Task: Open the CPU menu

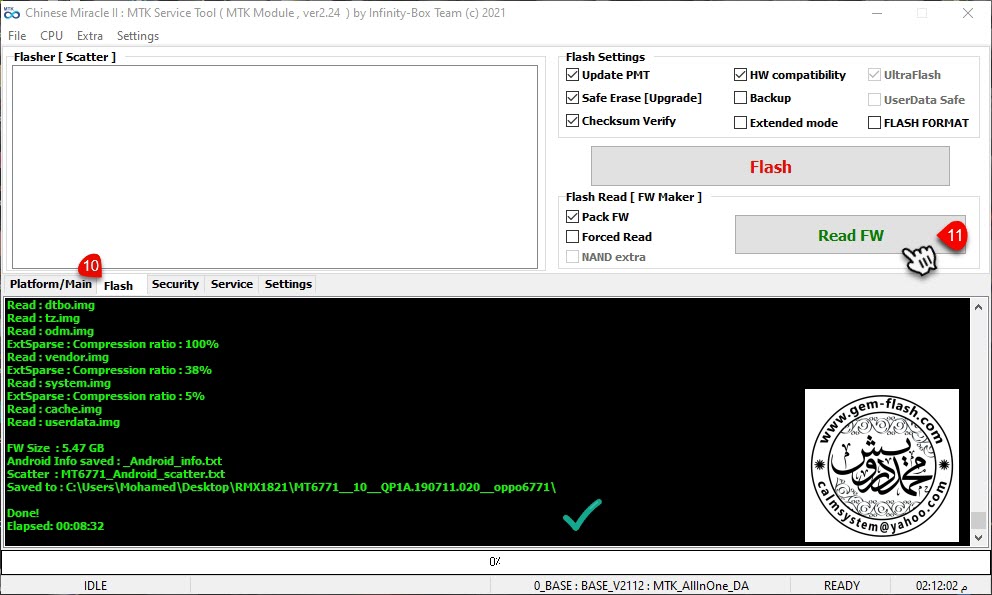Action: pos(51,36)
